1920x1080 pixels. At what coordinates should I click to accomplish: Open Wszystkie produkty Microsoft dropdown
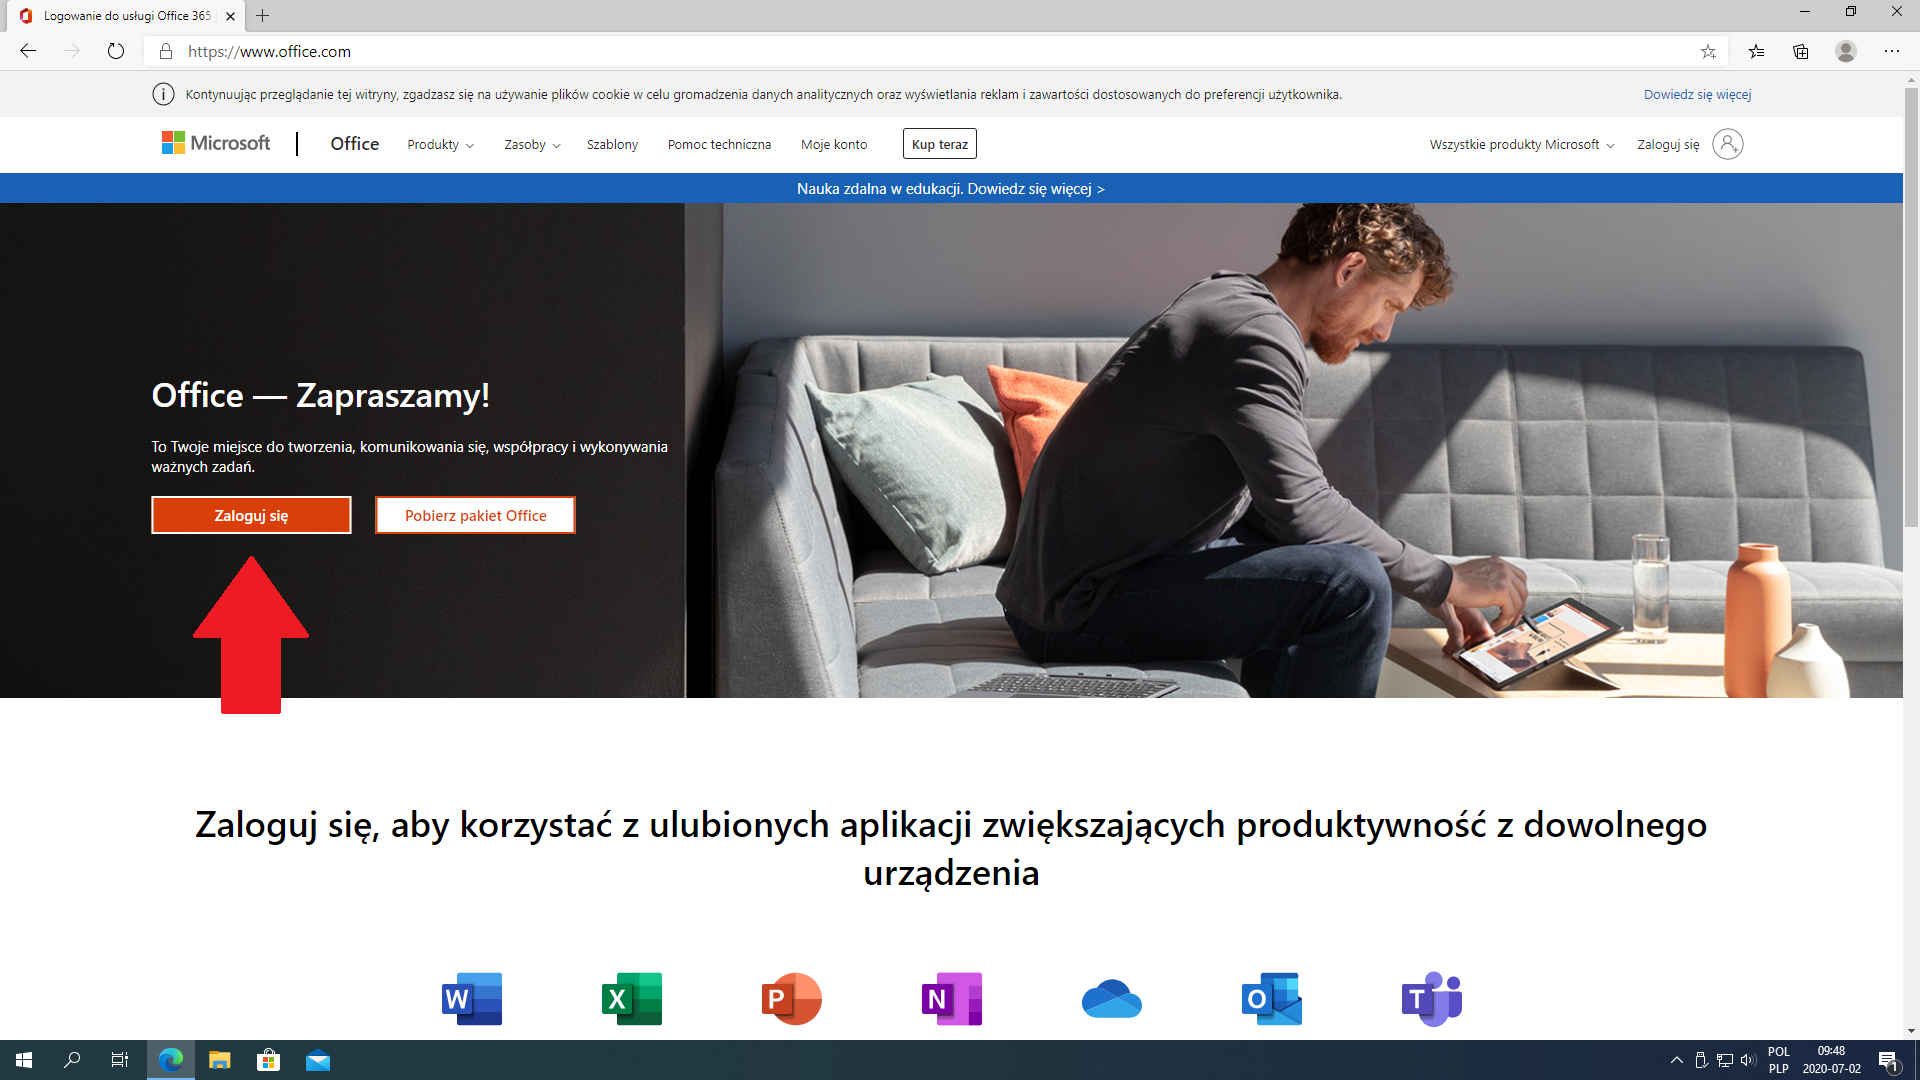pos(1521,144)
